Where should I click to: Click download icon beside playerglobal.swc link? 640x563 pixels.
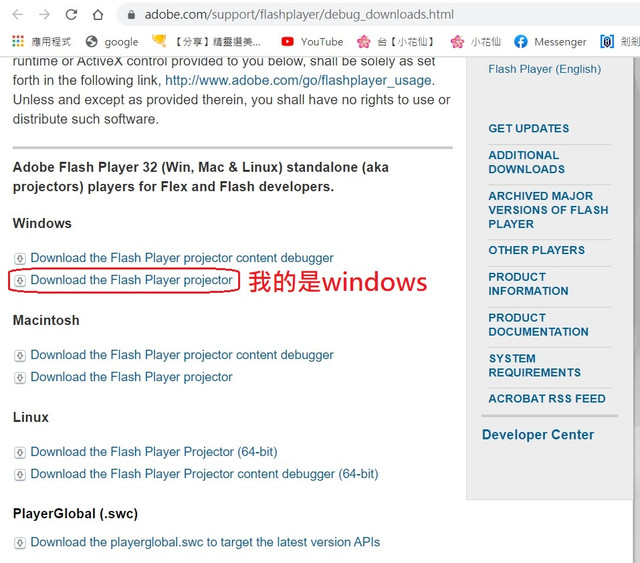coord(20,543)
